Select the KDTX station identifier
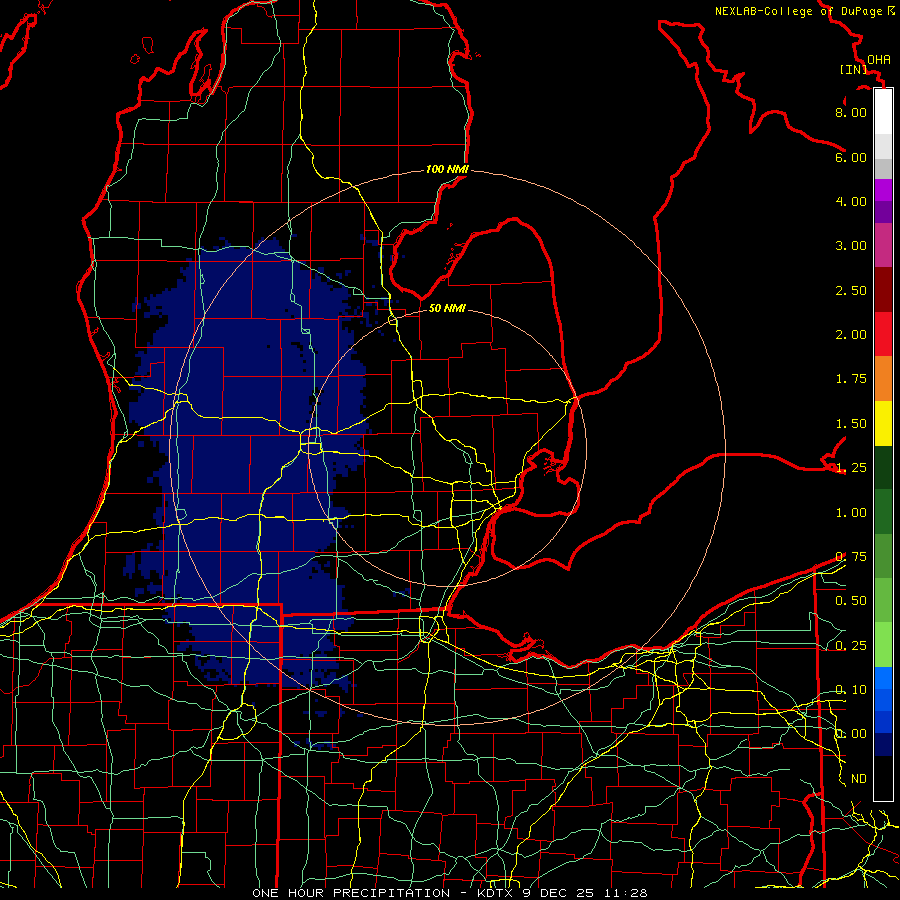900x900 pixels. 496,893
